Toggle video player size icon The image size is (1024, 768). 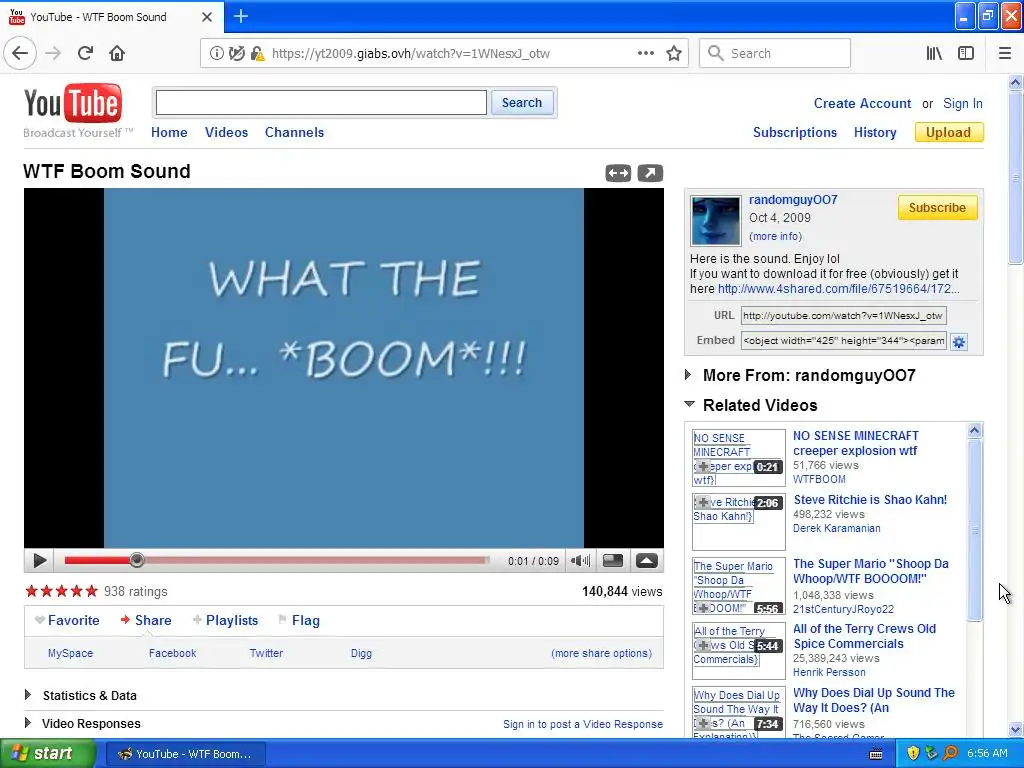613,560
